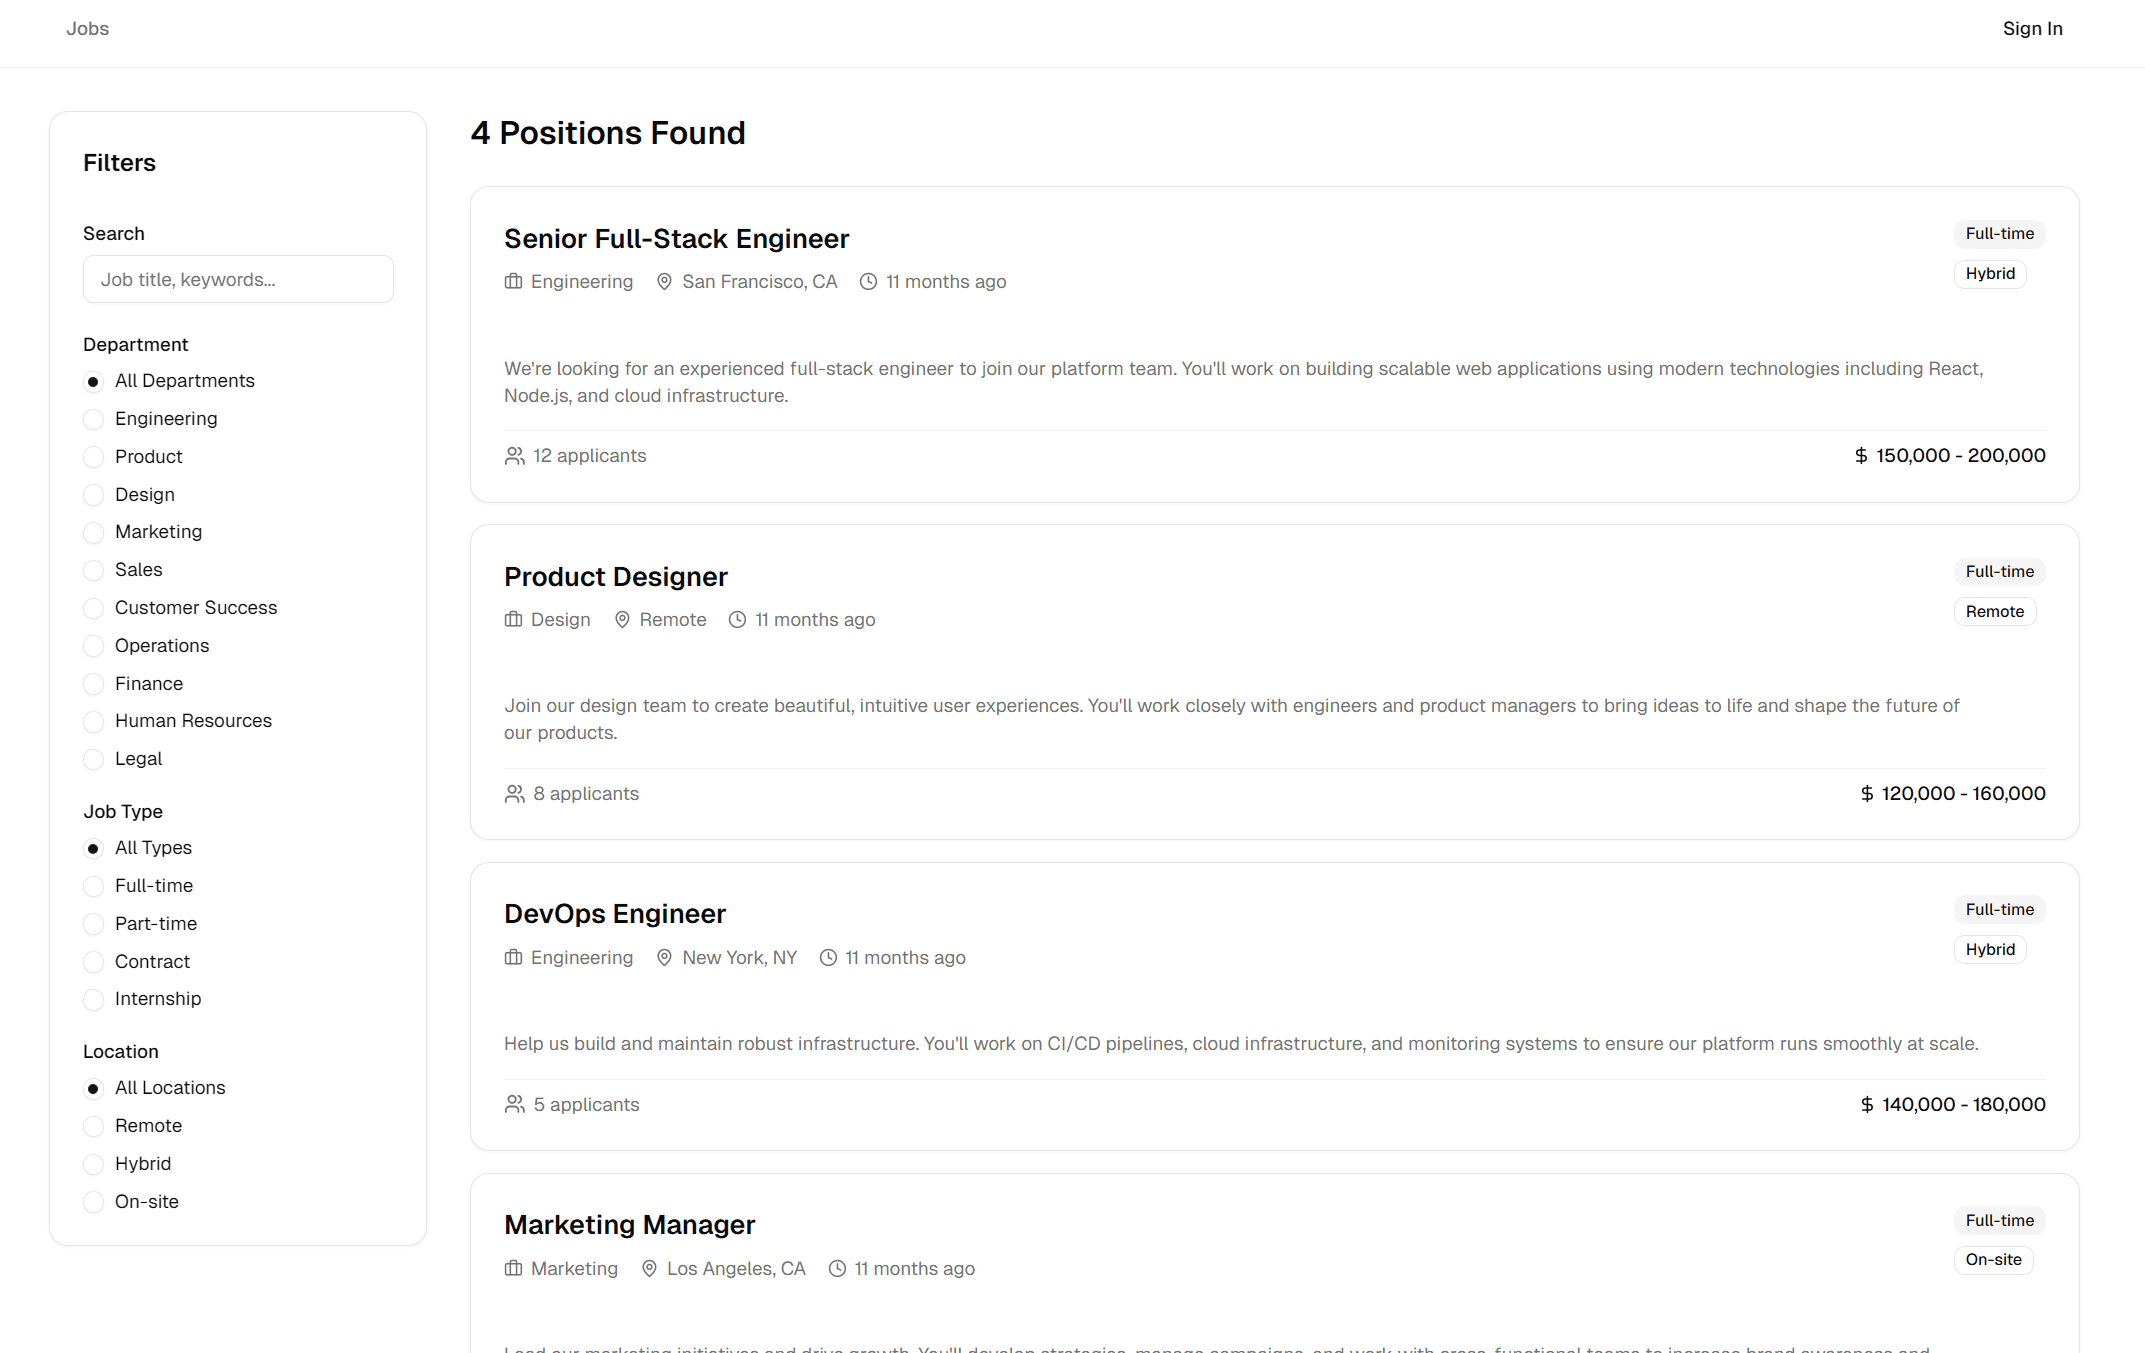Click the Remote badge on Product Designer
Viewport: 2145px width, 1353px height.
pyautogui.click(x=1994, y=611)
